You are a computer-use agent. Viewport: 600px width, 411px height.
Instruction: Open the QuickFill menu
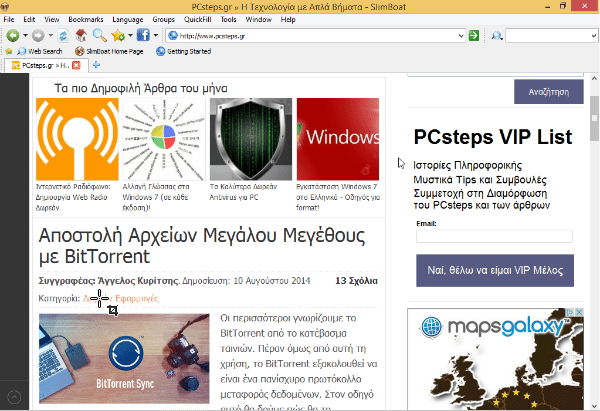click(197, 20)
